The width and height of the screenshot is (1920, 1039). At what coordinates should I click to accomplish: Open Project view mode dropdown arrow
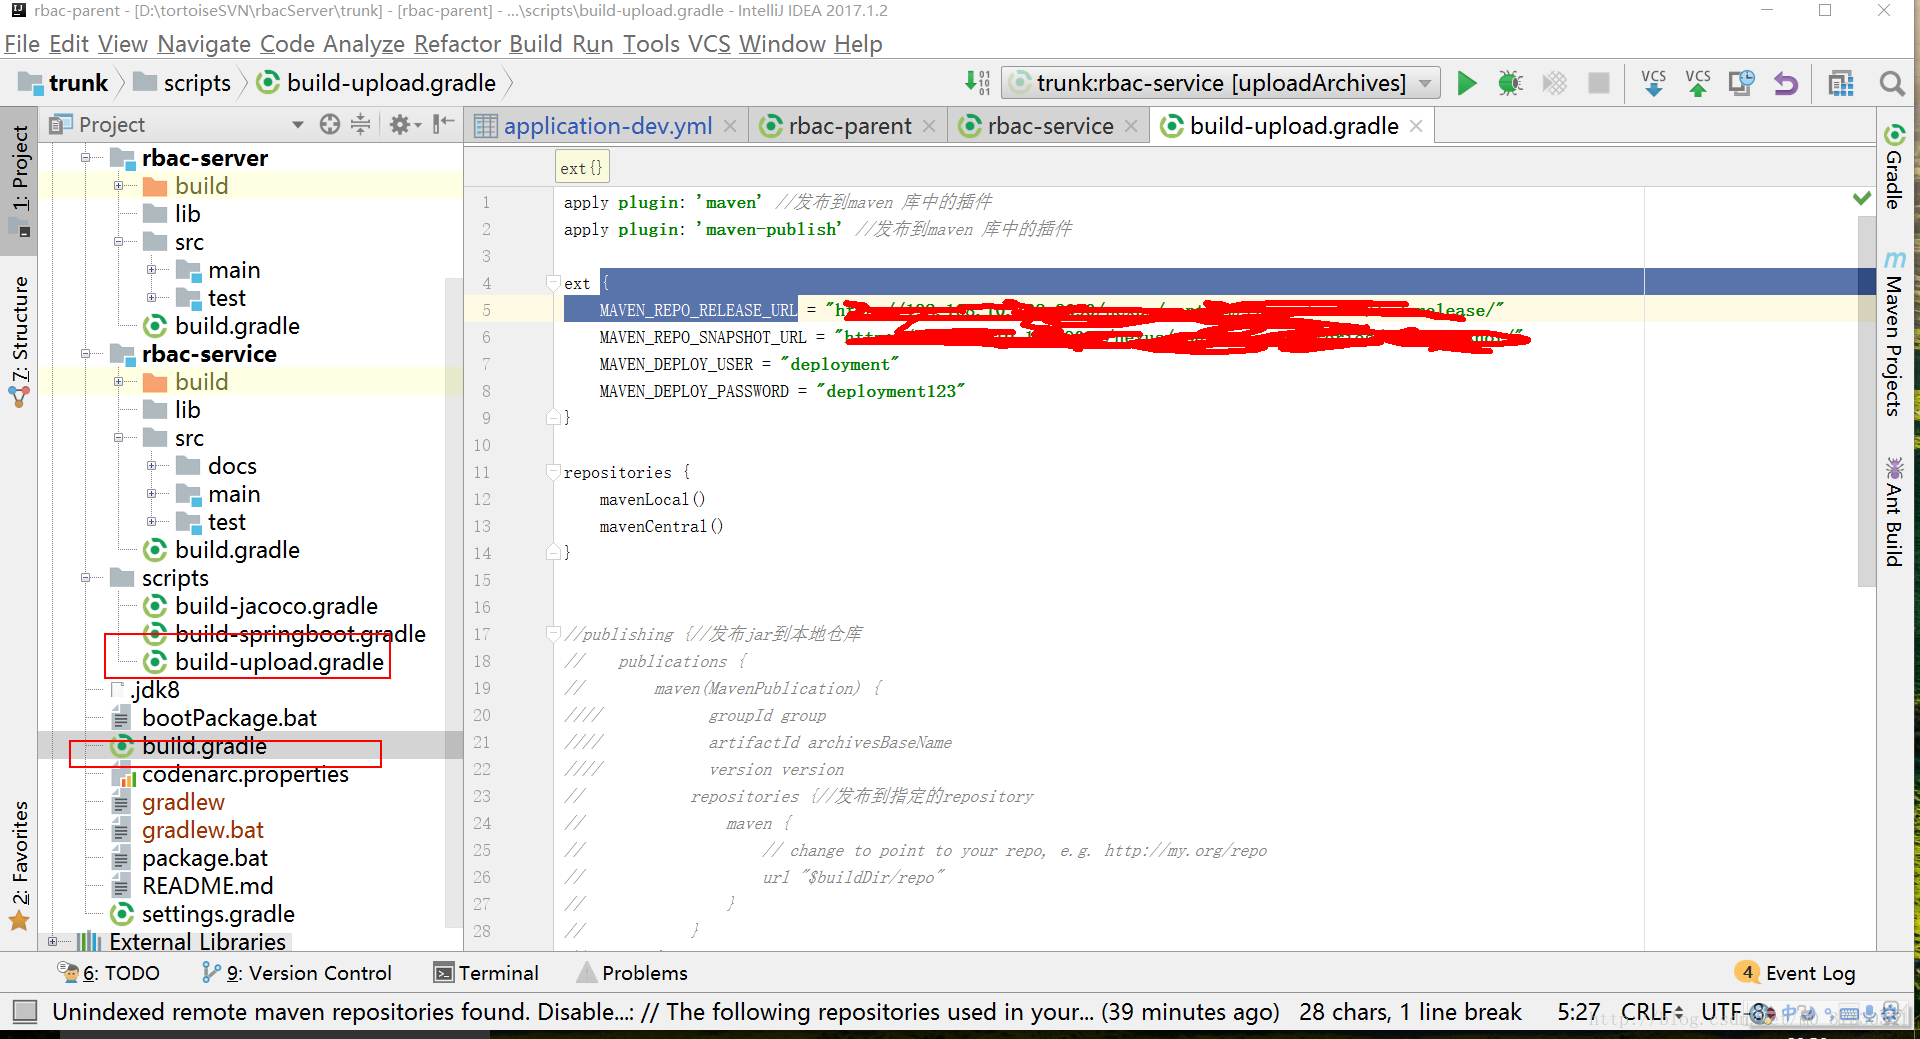(297, 125)
